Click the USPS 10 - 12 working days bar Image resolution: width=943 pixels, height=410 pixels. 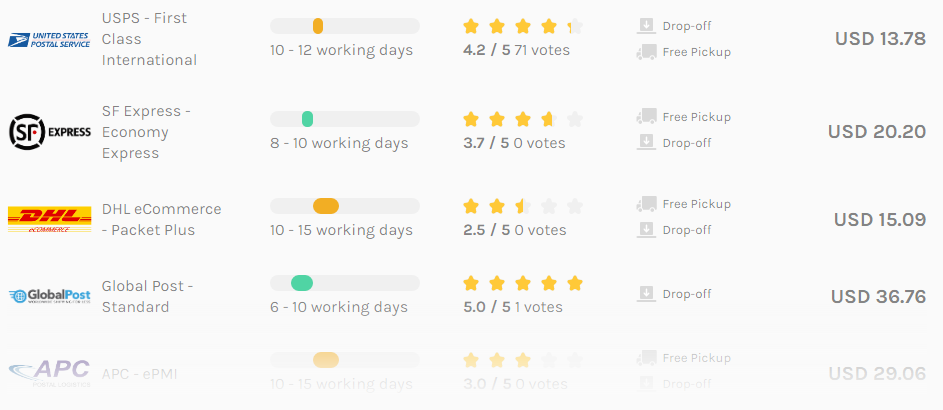click(345, 26)
